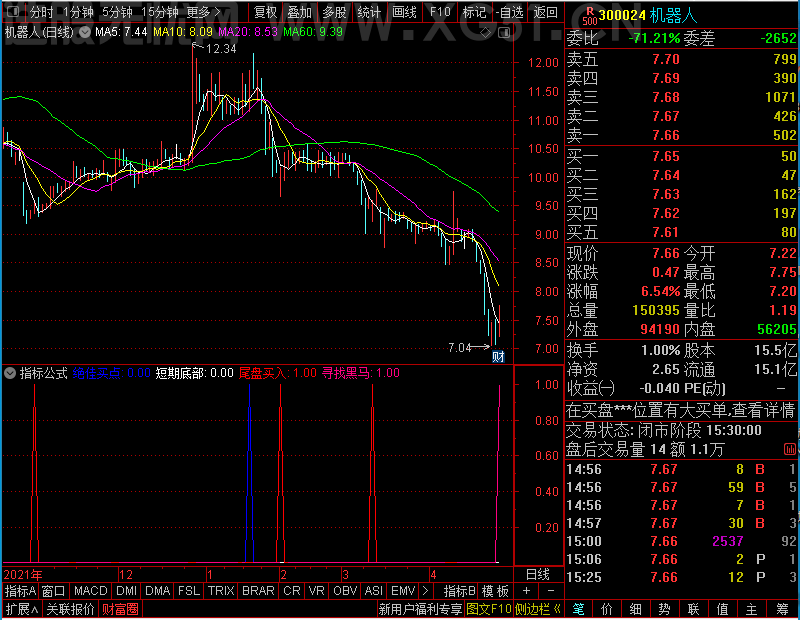This screenshot has height=620, width=800.
Task: Select the 5分钟 timeframe
Action: point(117,12)
